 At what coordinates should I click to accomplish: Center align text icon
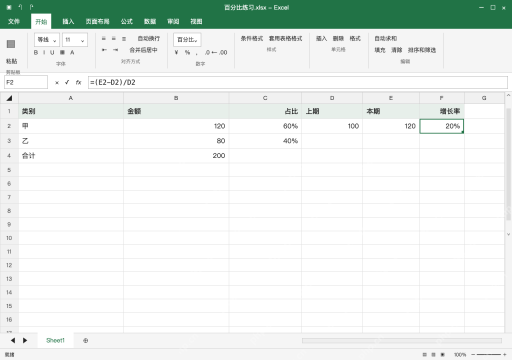(114, 39)
